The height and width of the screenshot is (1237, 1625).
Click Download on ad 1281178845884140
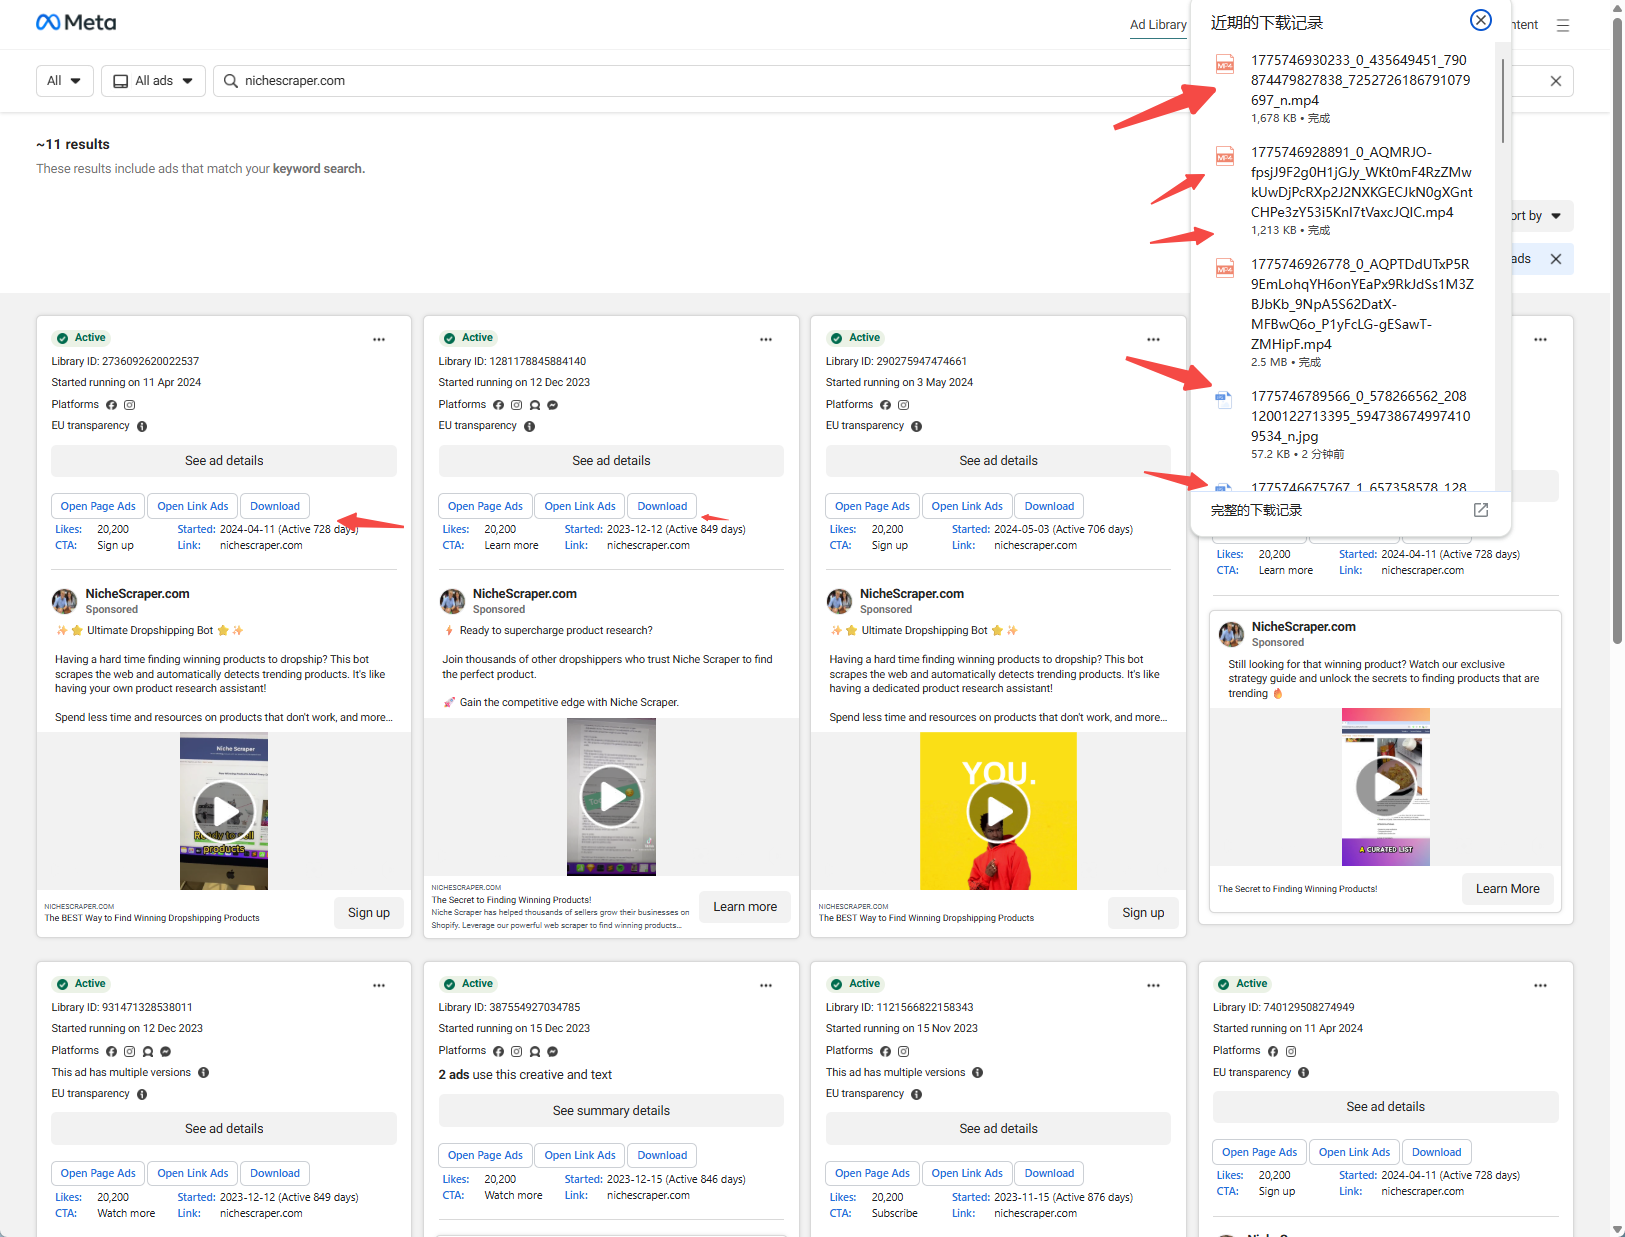tap(662, 506)
